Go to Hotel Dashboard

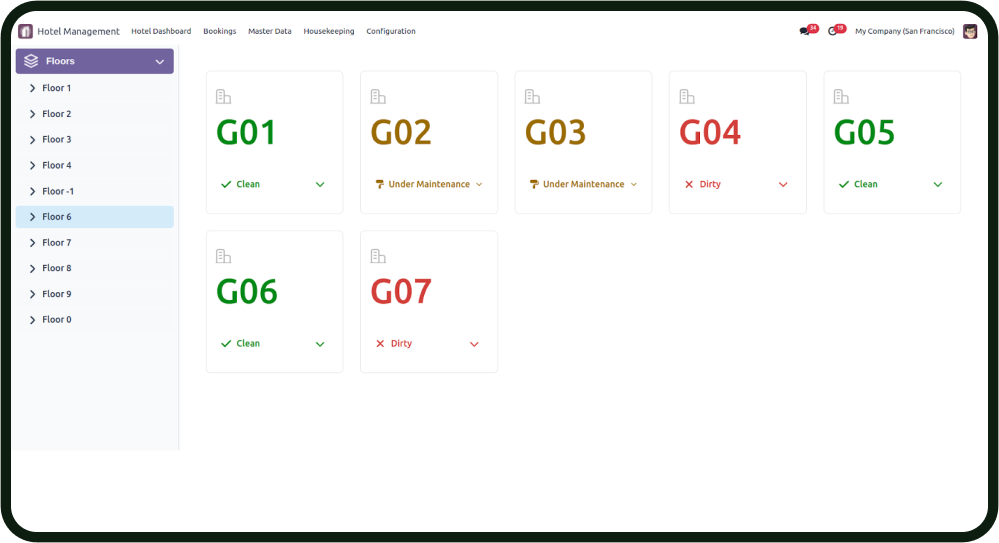161,31
